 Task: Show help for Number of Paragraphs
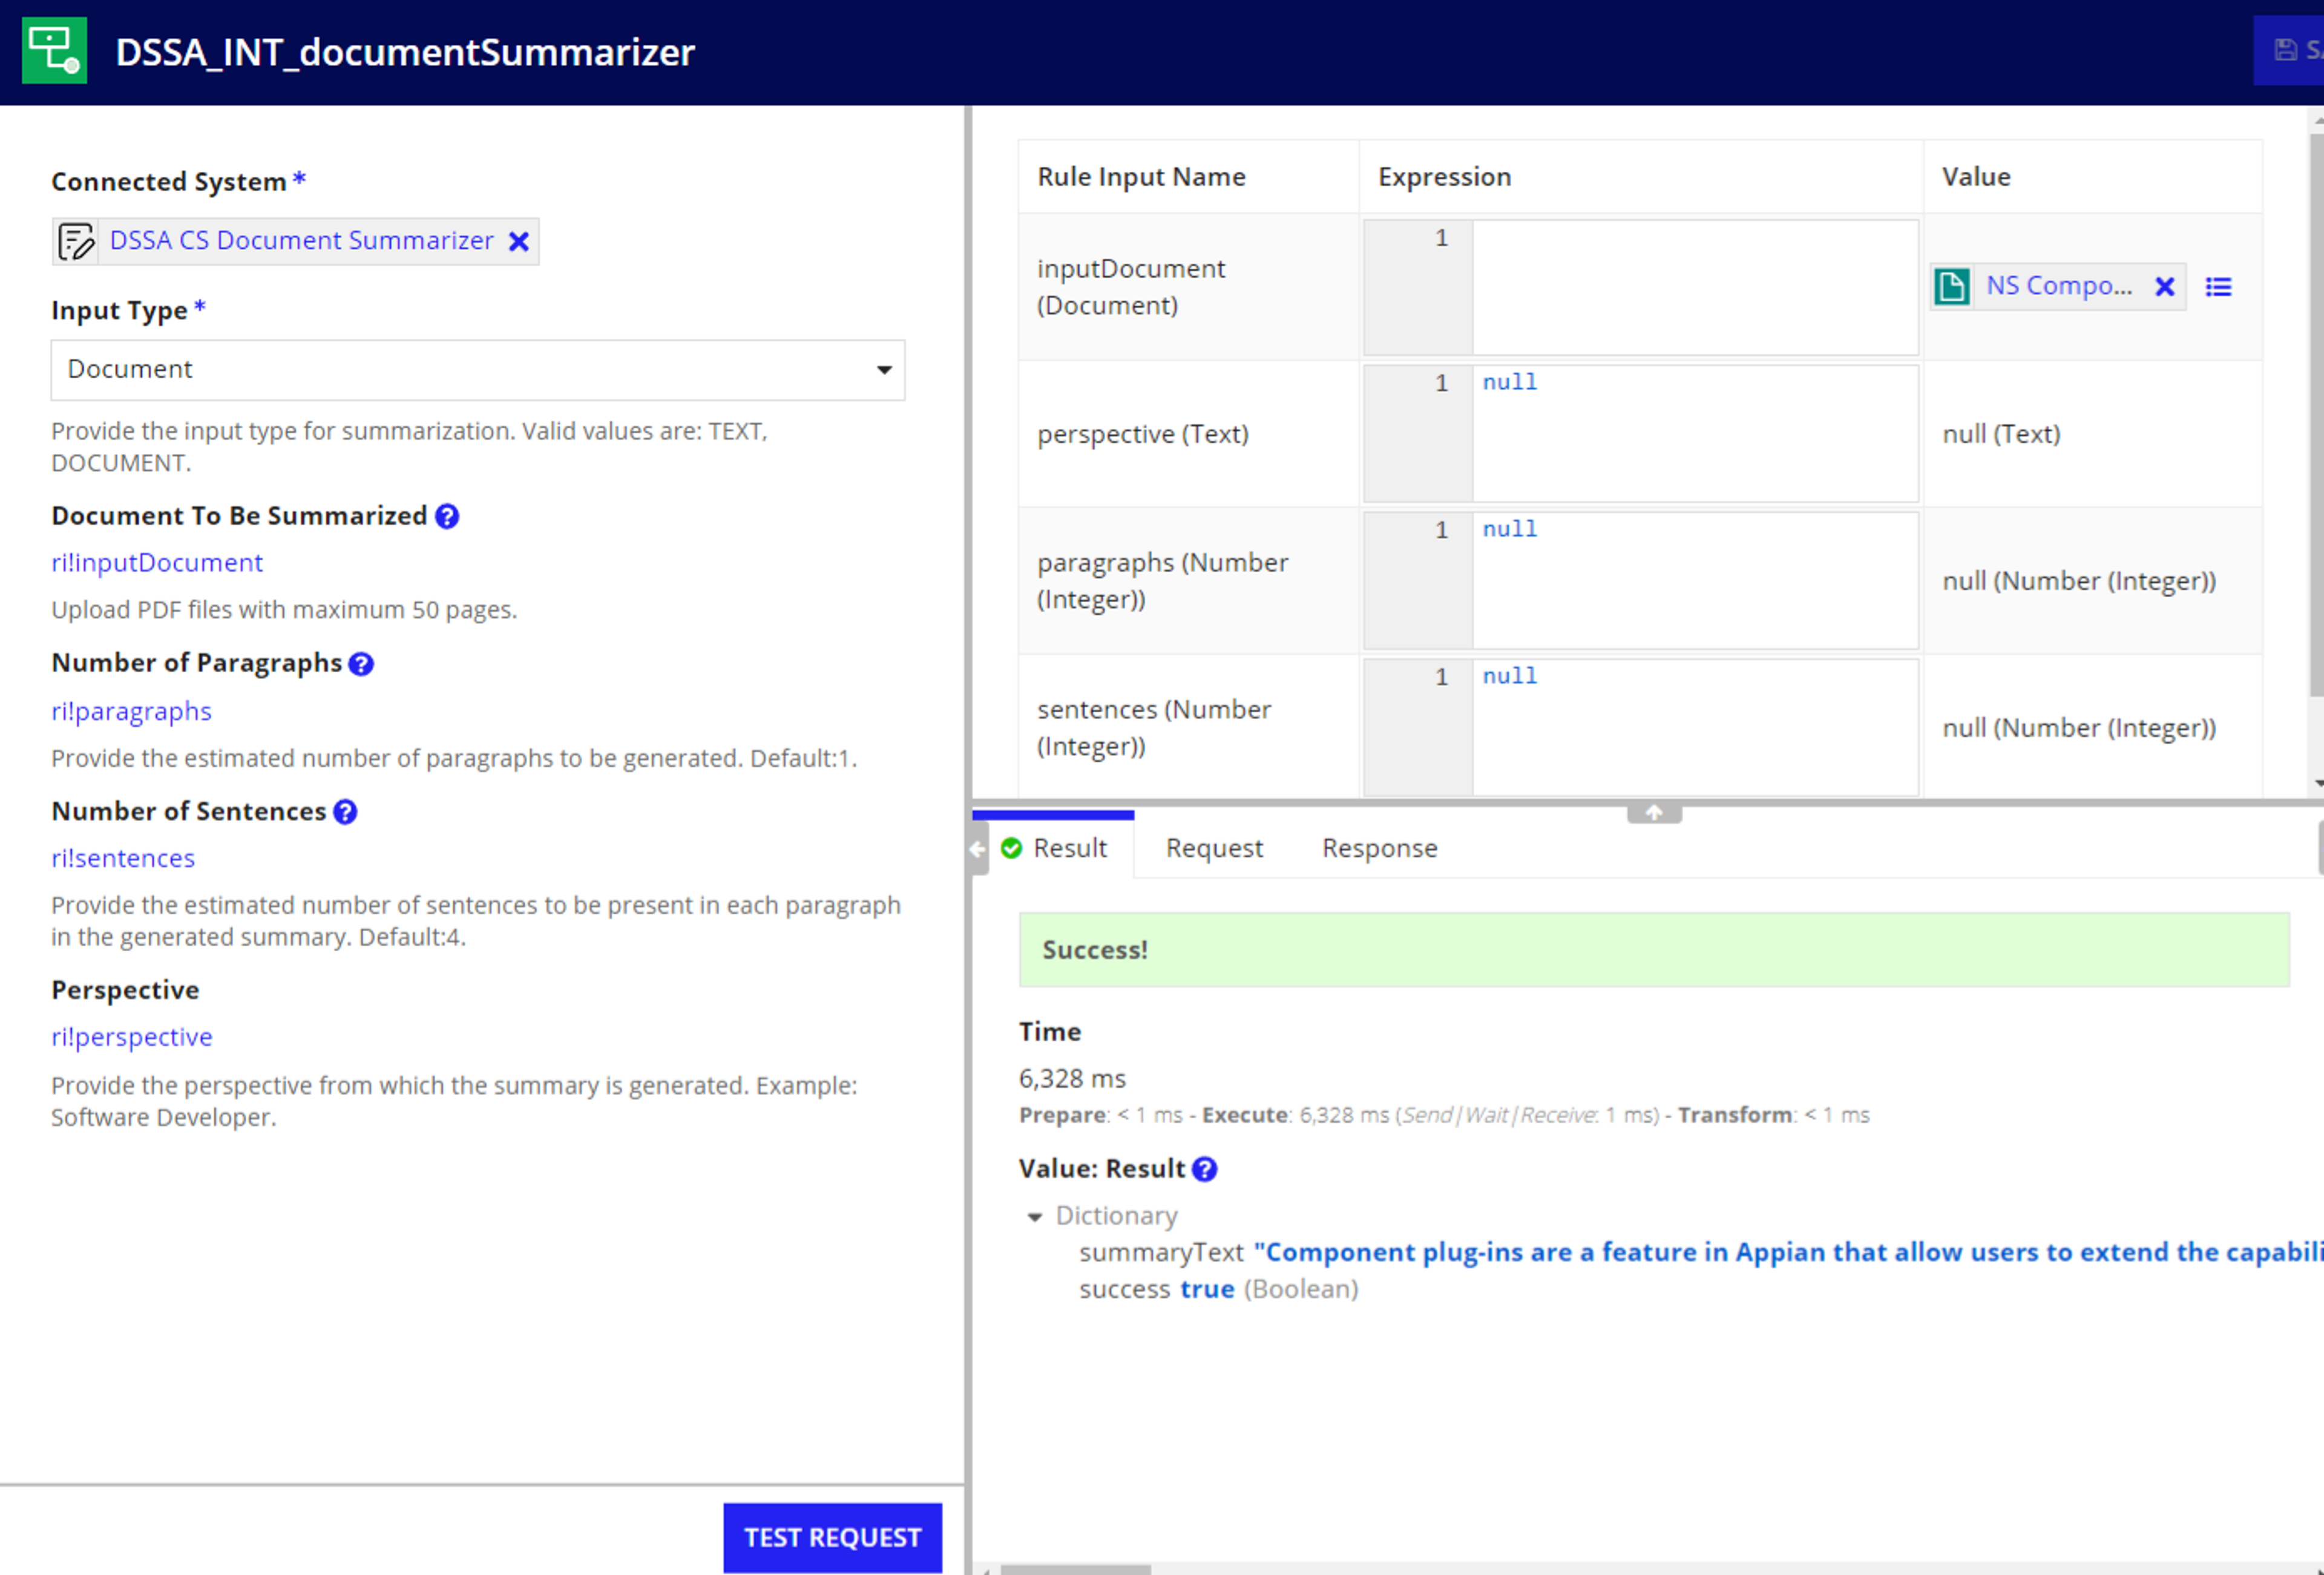[x=361, y=664]
